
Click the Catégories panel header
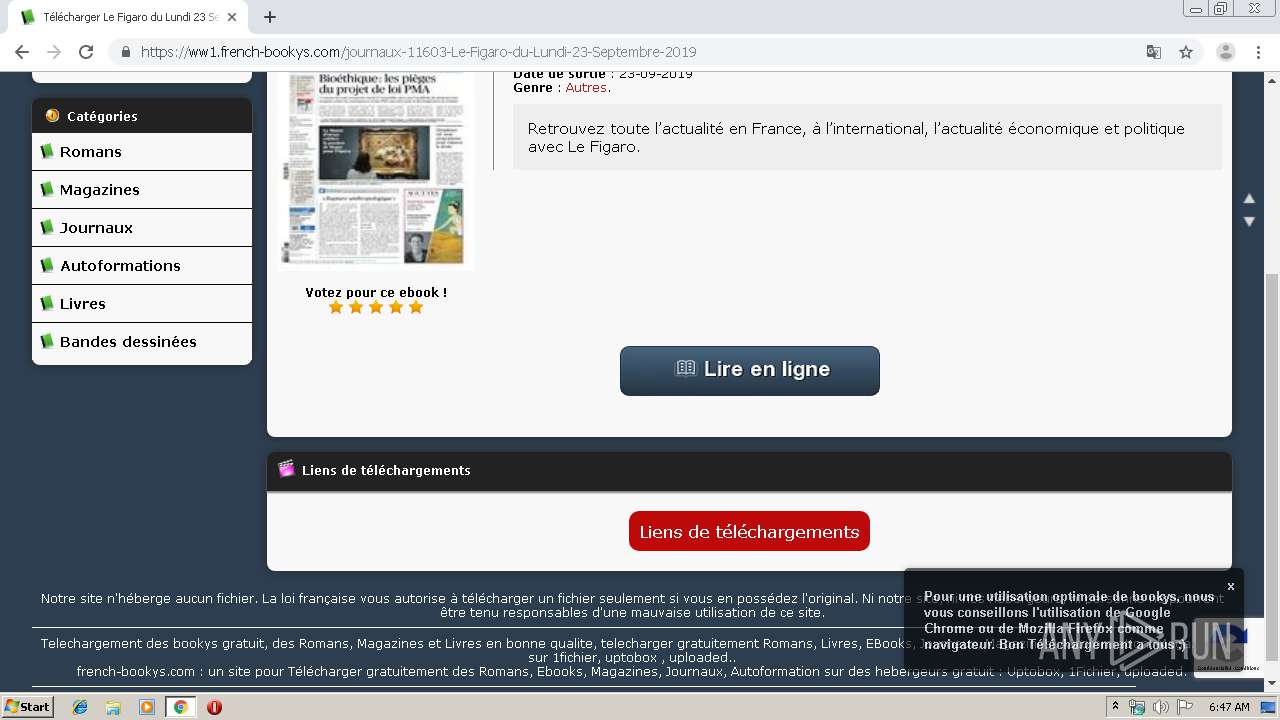[x=142, y=116]
